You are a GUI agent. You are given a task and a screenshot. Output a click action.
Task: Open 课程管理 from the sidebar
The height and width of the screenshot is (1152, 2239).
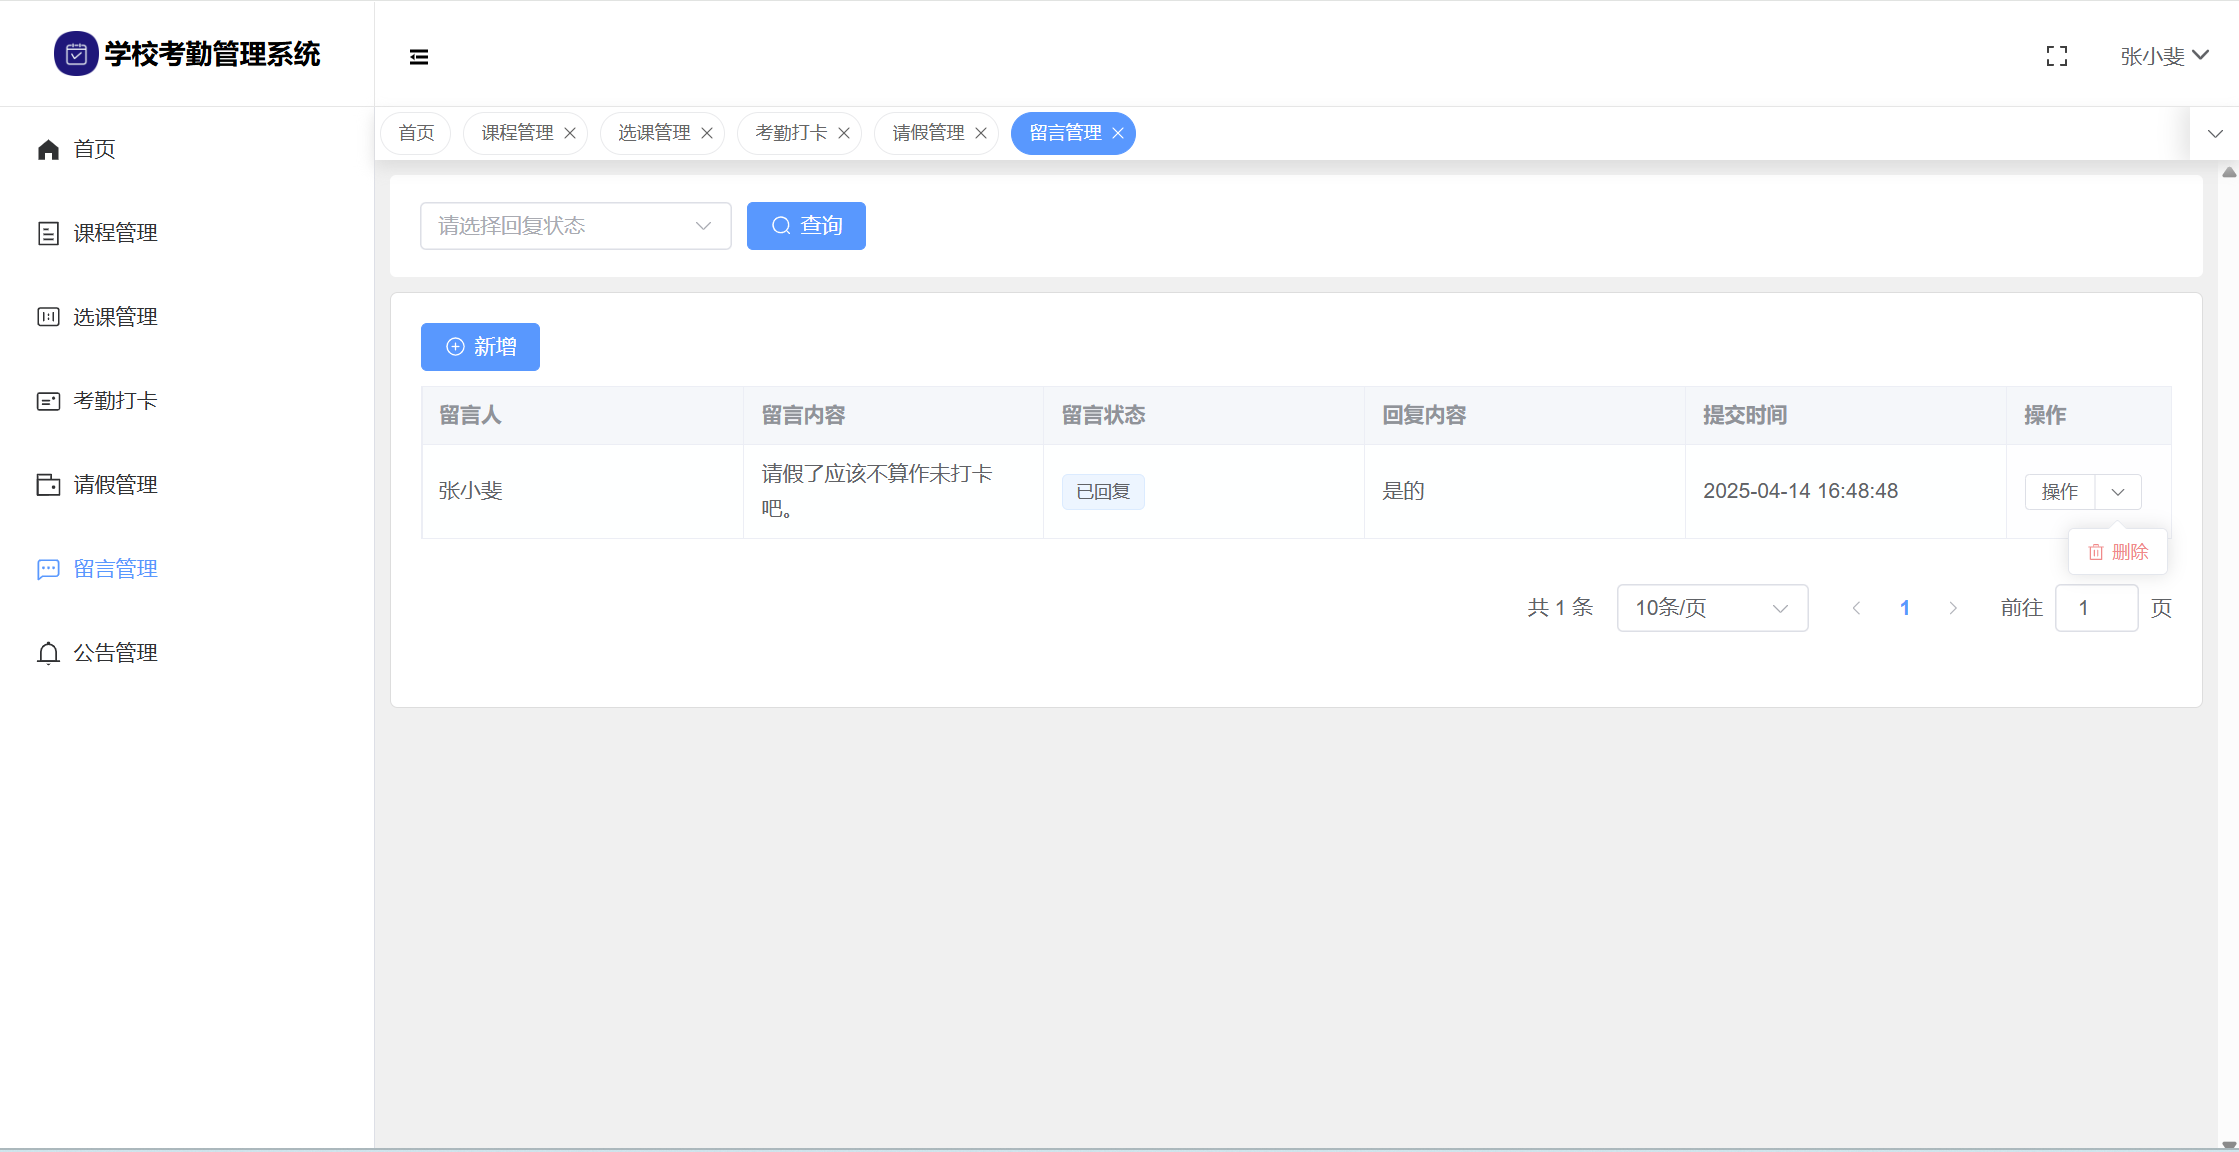click(x=115, y=233)
